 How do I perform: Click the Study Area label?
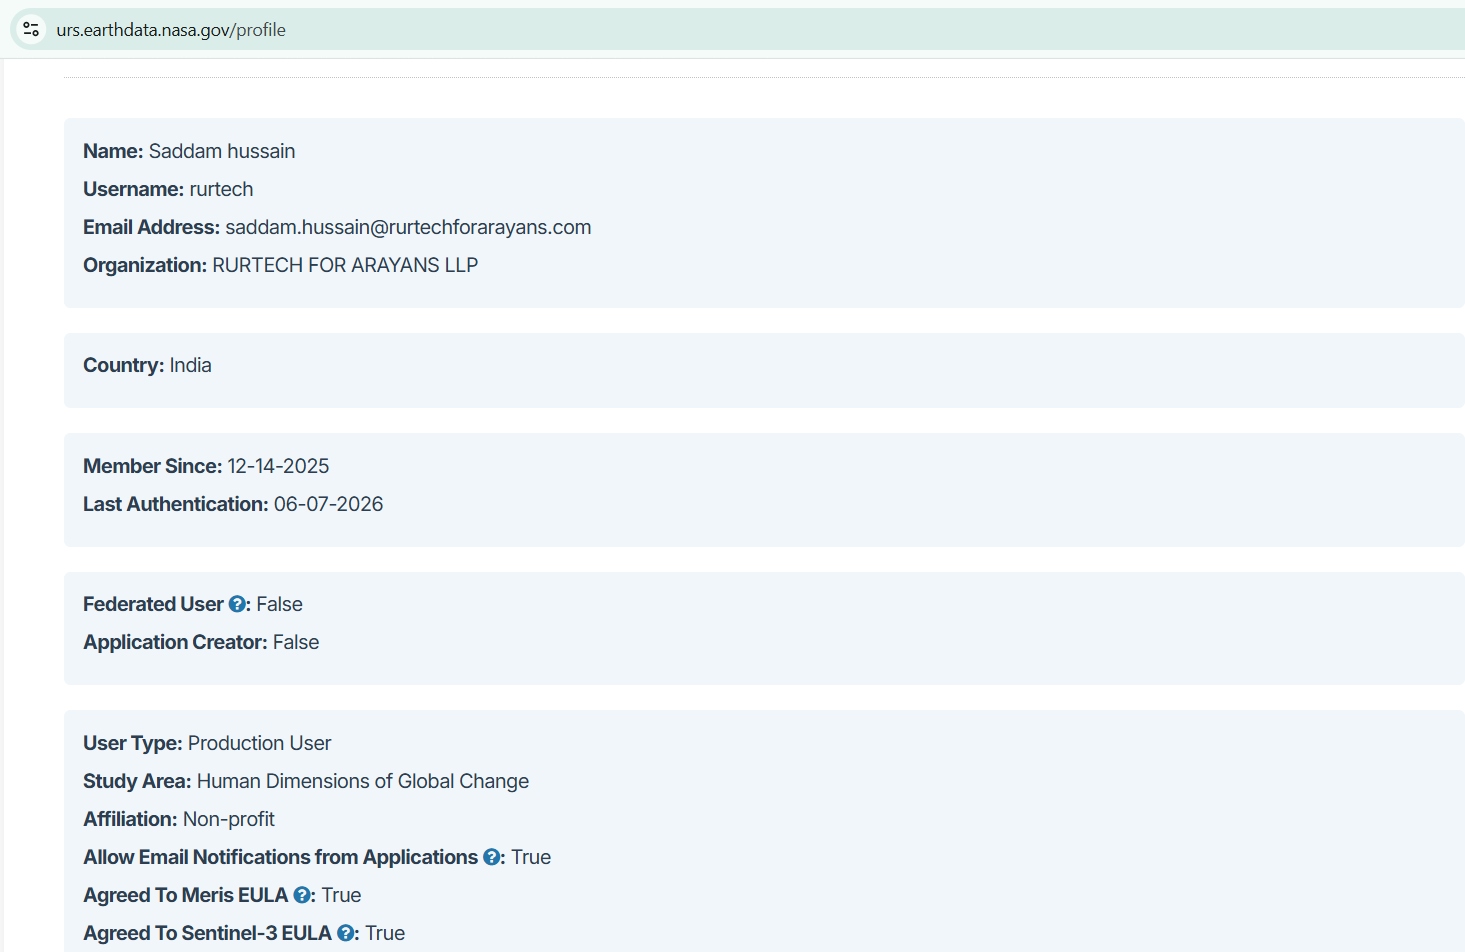[x=137, y=781]
